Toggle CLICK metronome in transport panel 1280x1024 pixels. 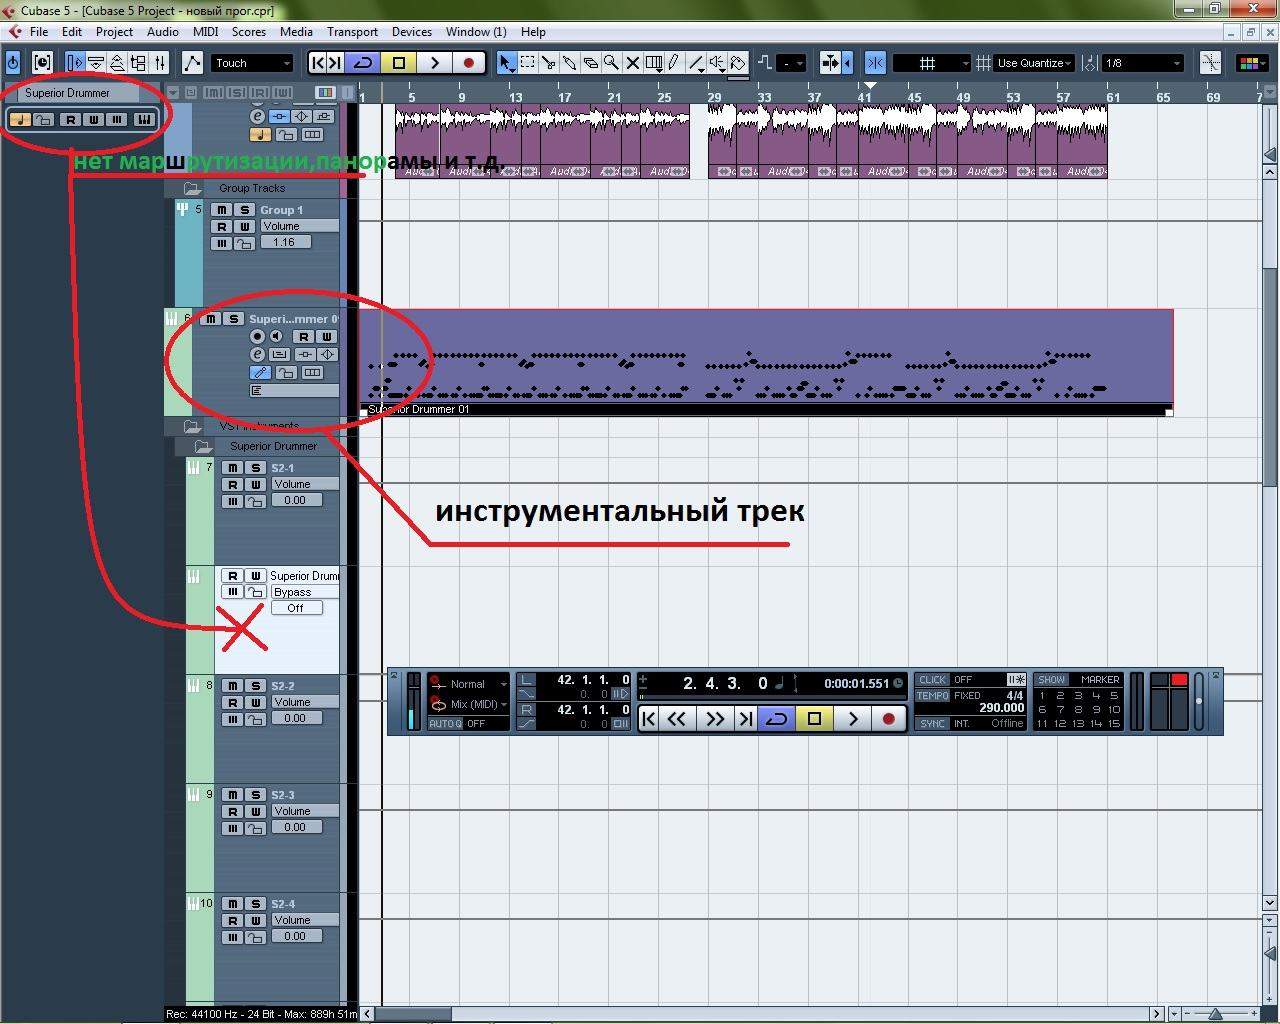(932, 680)
